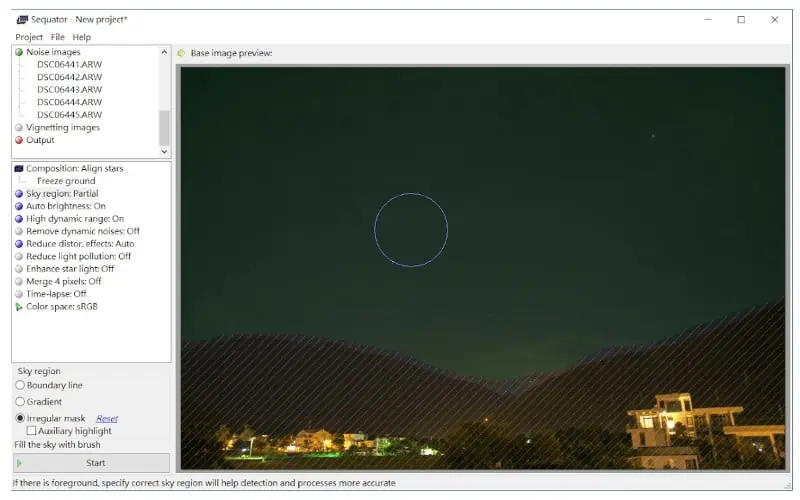Click the Composition: Align stars icon

19,168
